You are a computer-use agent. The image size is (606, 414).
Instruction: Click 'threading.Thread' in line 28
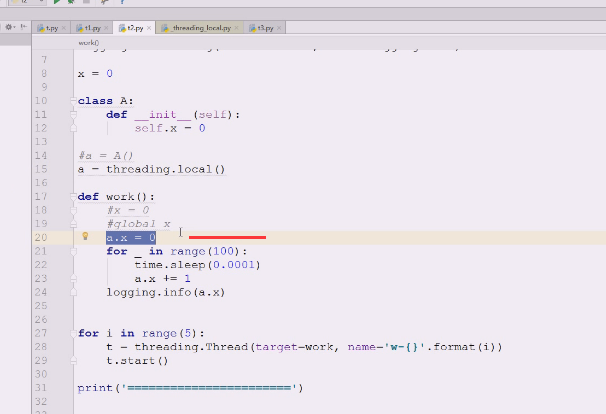click(x=191, y=347)
